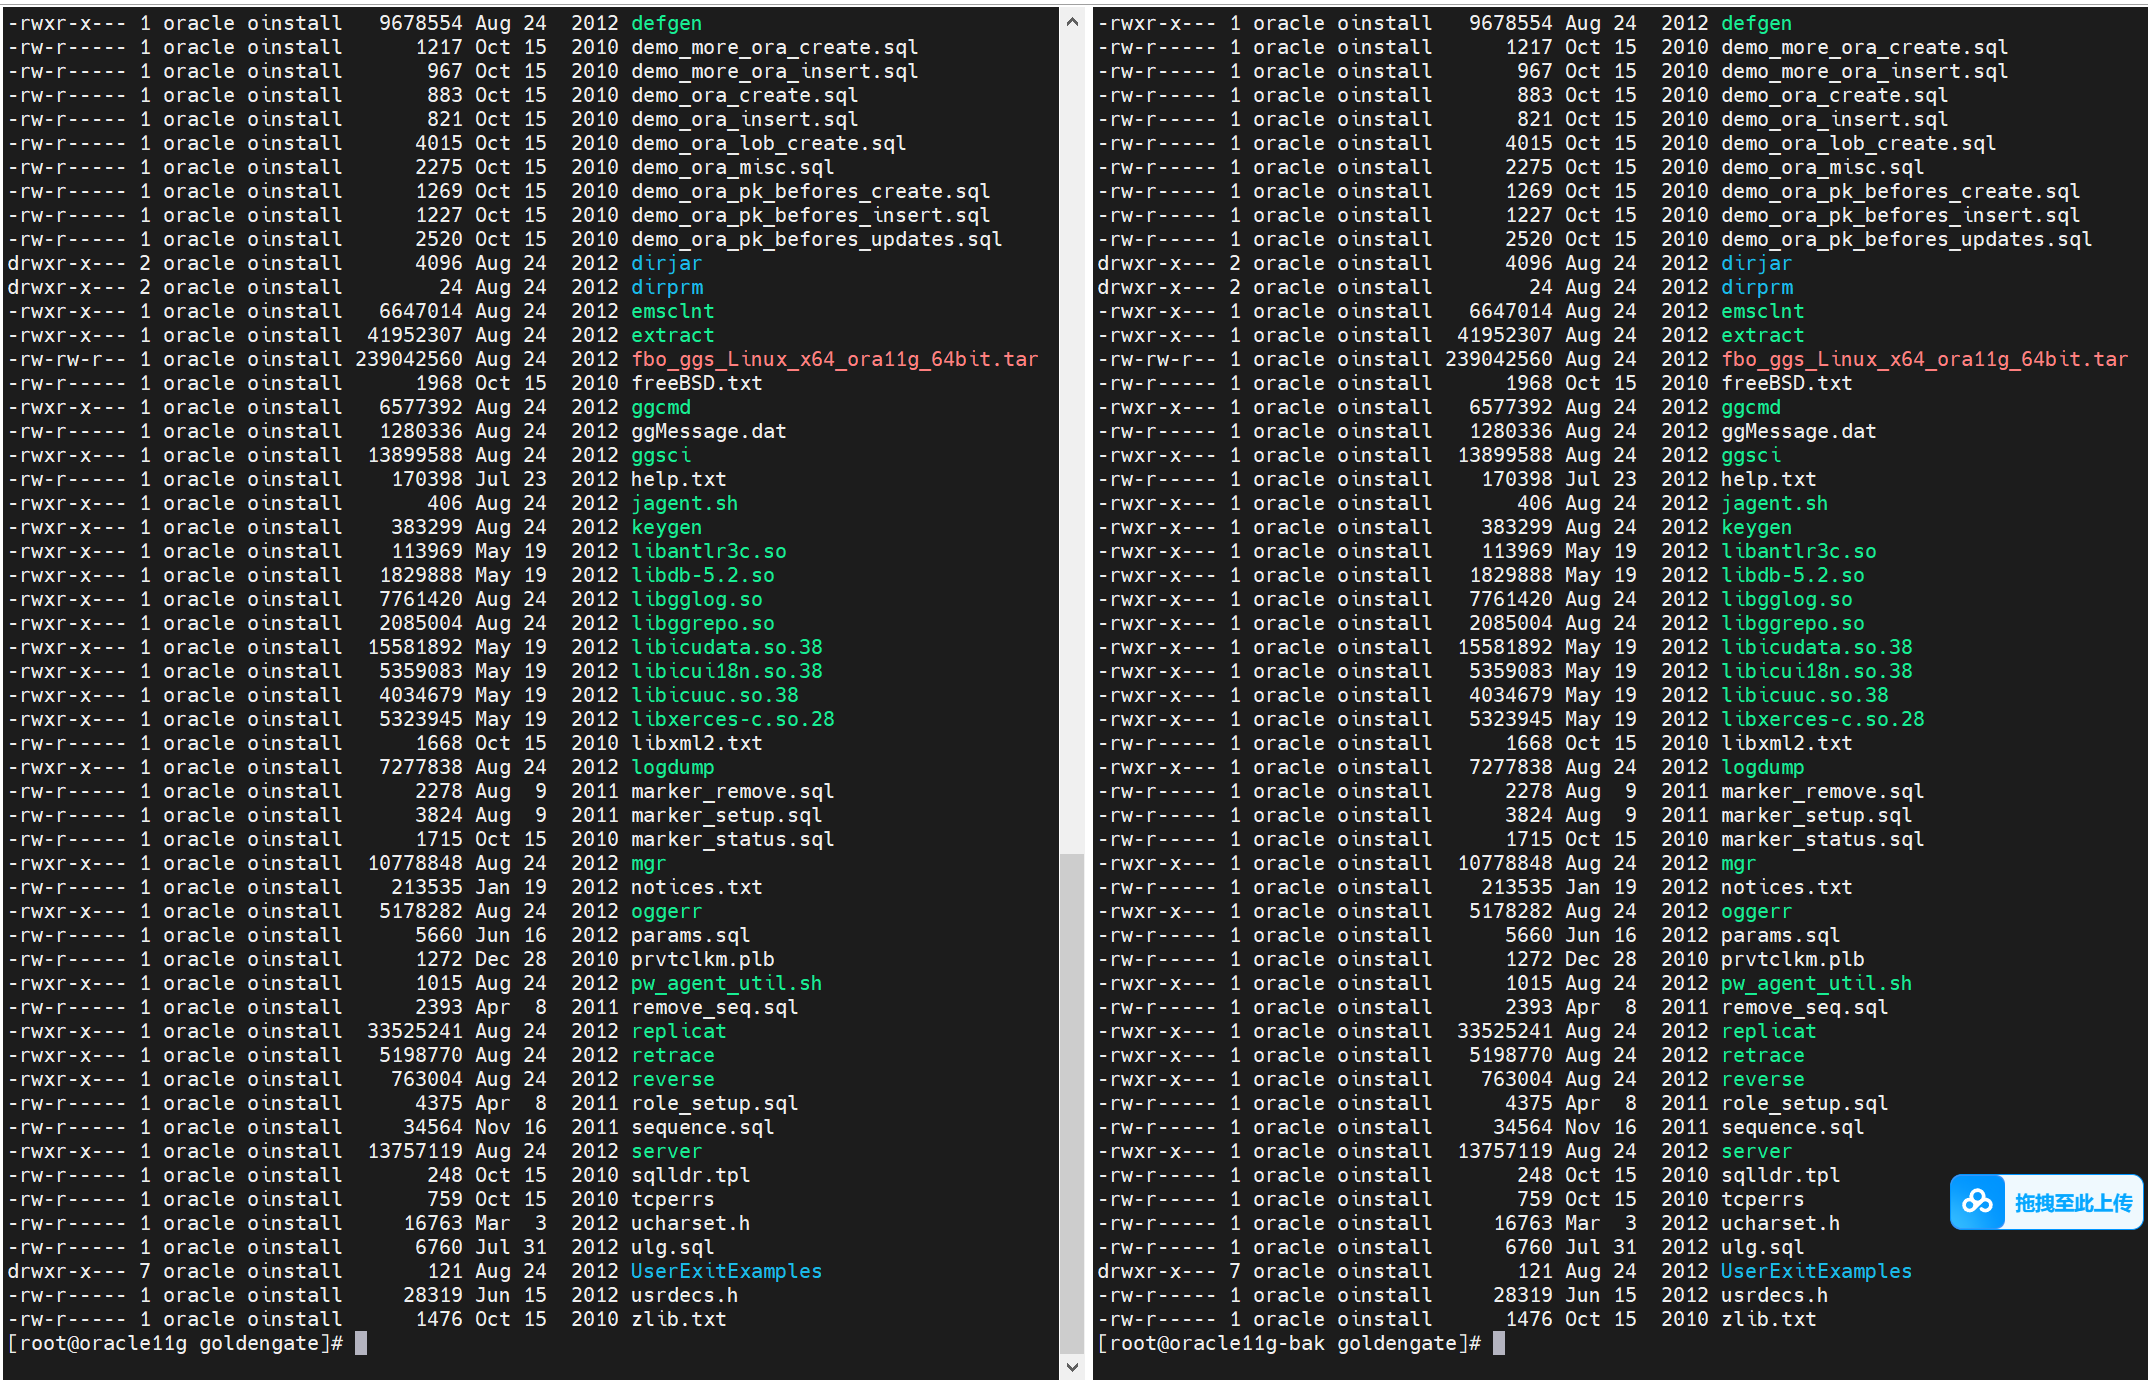Click the red tar filename in the right terminal
Viewport: 2148px width, 1381px height.
click(1924, 359)
